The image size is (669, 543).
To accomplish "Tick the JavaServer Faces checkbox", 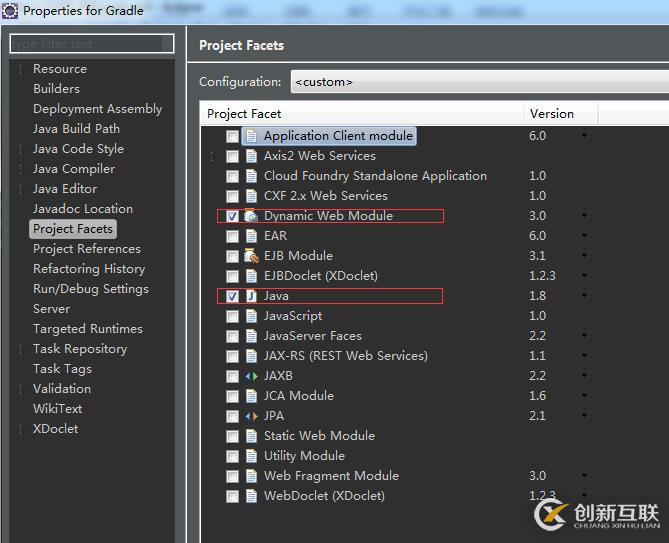I will click(232, 336).
